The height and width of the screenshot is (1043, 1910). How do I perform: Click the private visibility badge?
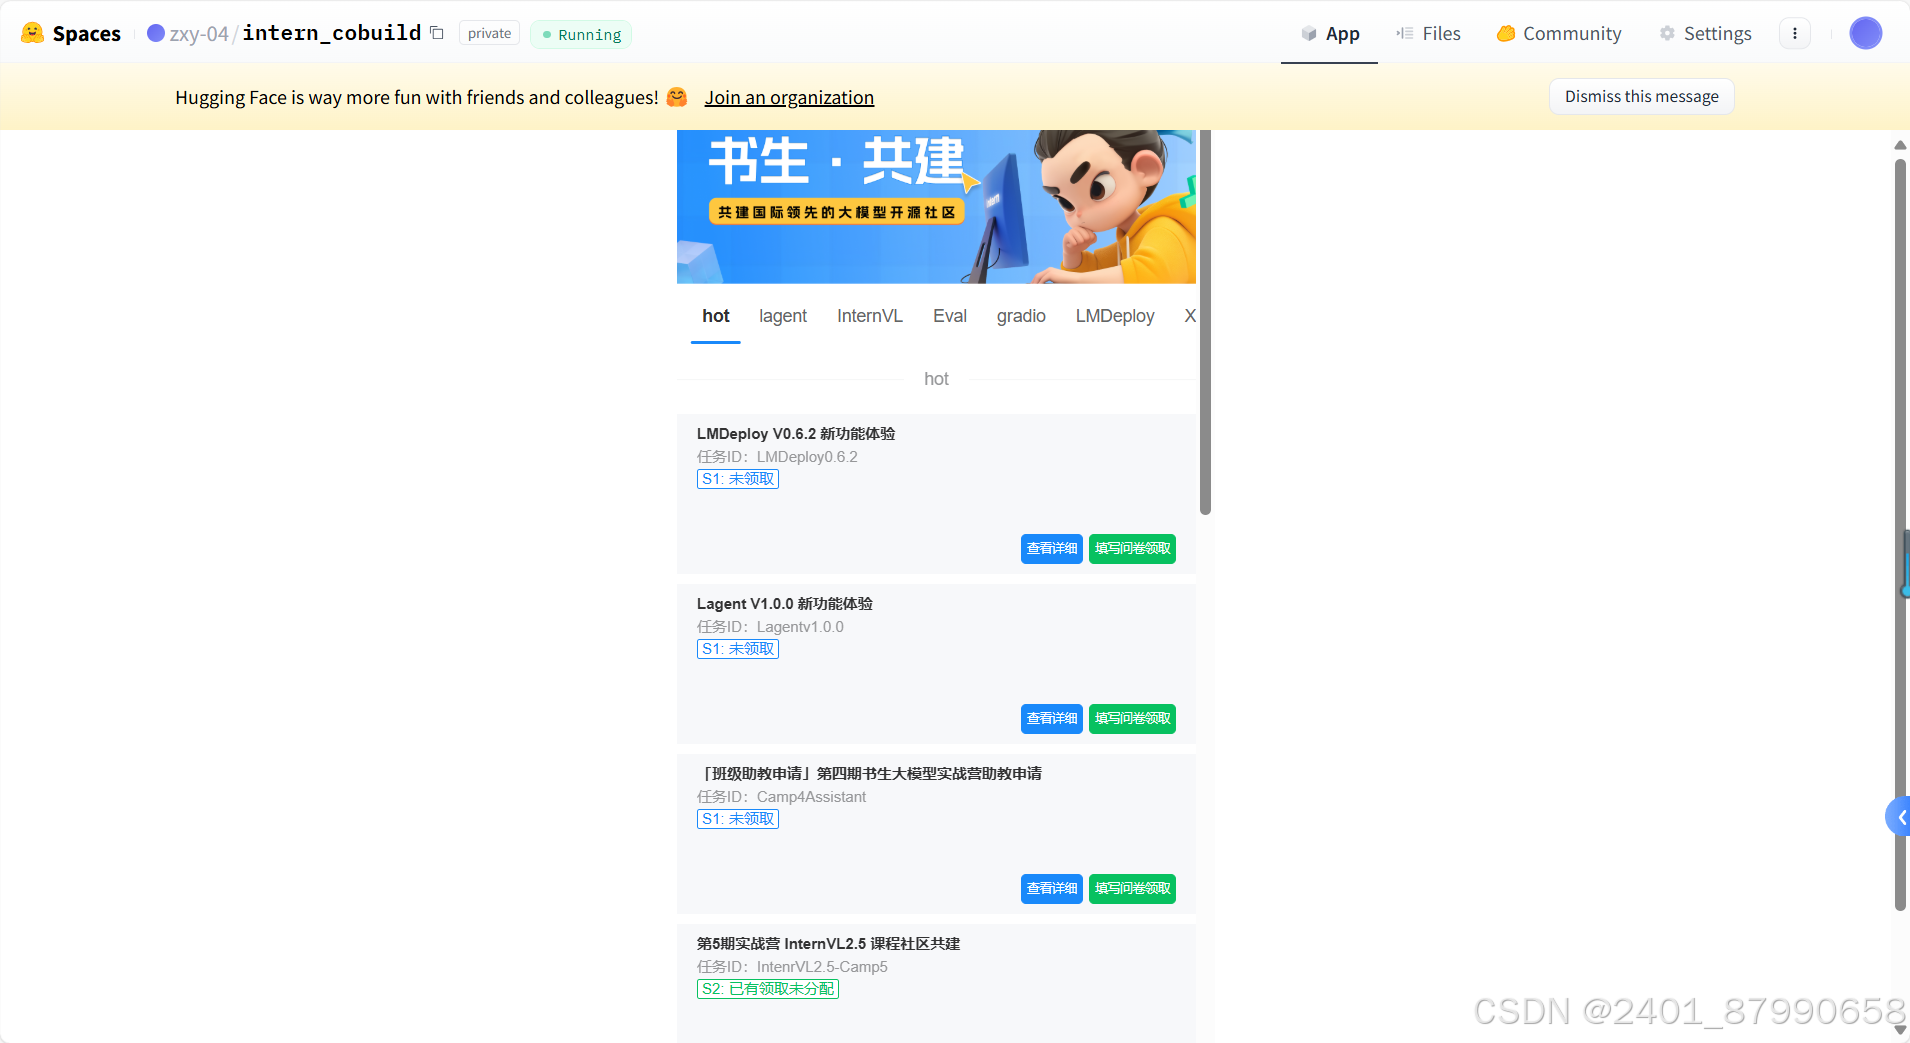pyautogui.click(x=489, y=33)
